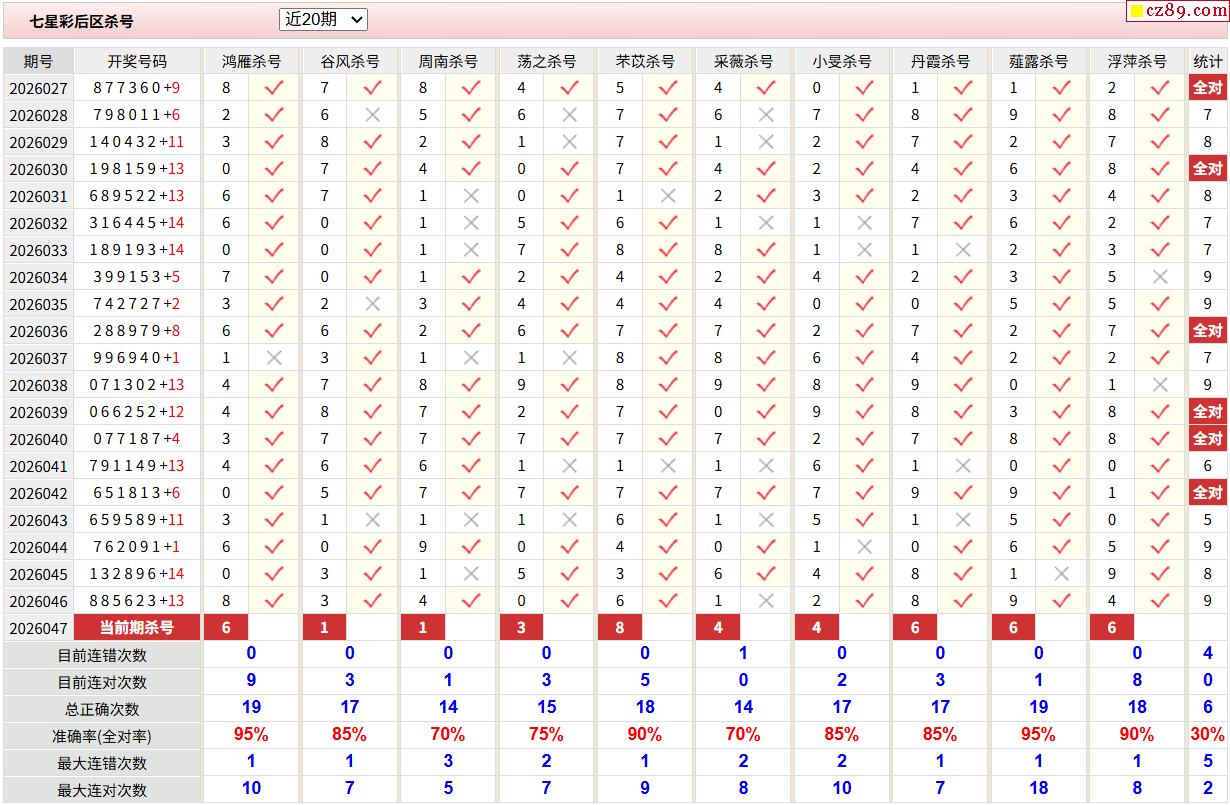This screenshot has height=805, width=1230.
Task: Select the 目前连对次数 row label
Action: coord(102,683)
